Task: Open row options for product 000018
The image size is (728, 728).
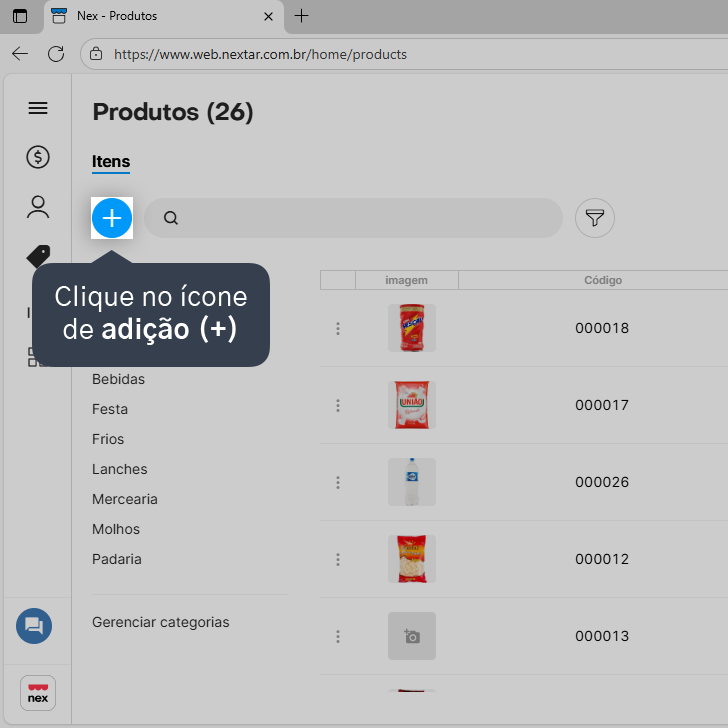Action: point(338,328)
